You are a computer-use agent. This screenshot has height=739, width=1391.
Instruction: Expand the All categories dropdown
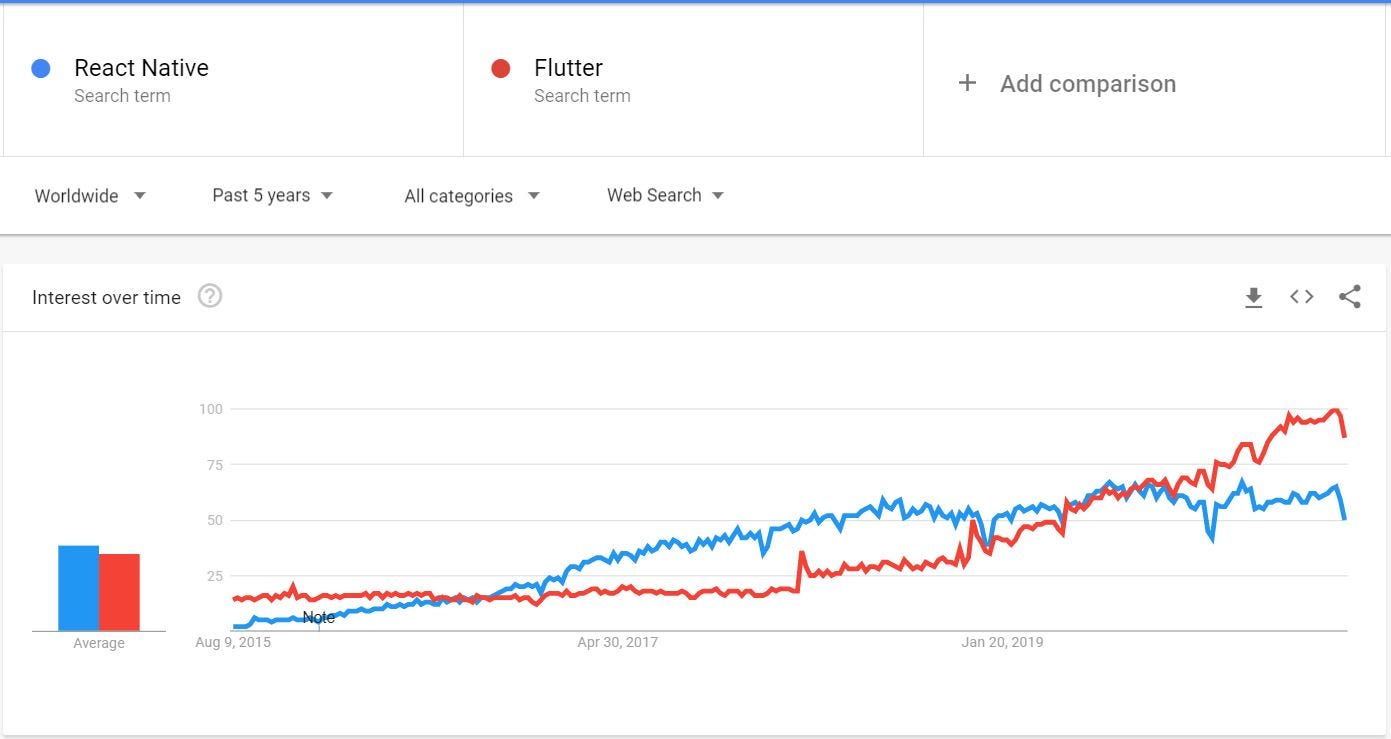pyautogui.click(x=472, y=196)
